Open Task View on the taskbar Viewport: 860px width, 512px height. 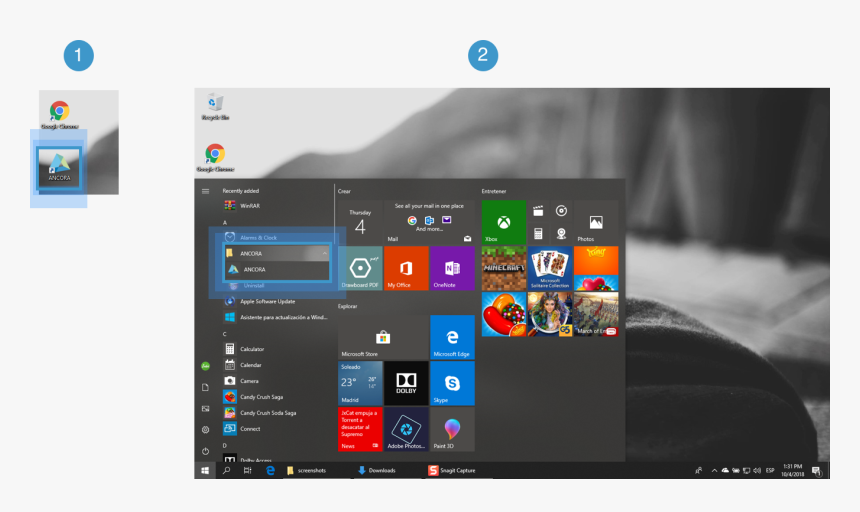247,470
